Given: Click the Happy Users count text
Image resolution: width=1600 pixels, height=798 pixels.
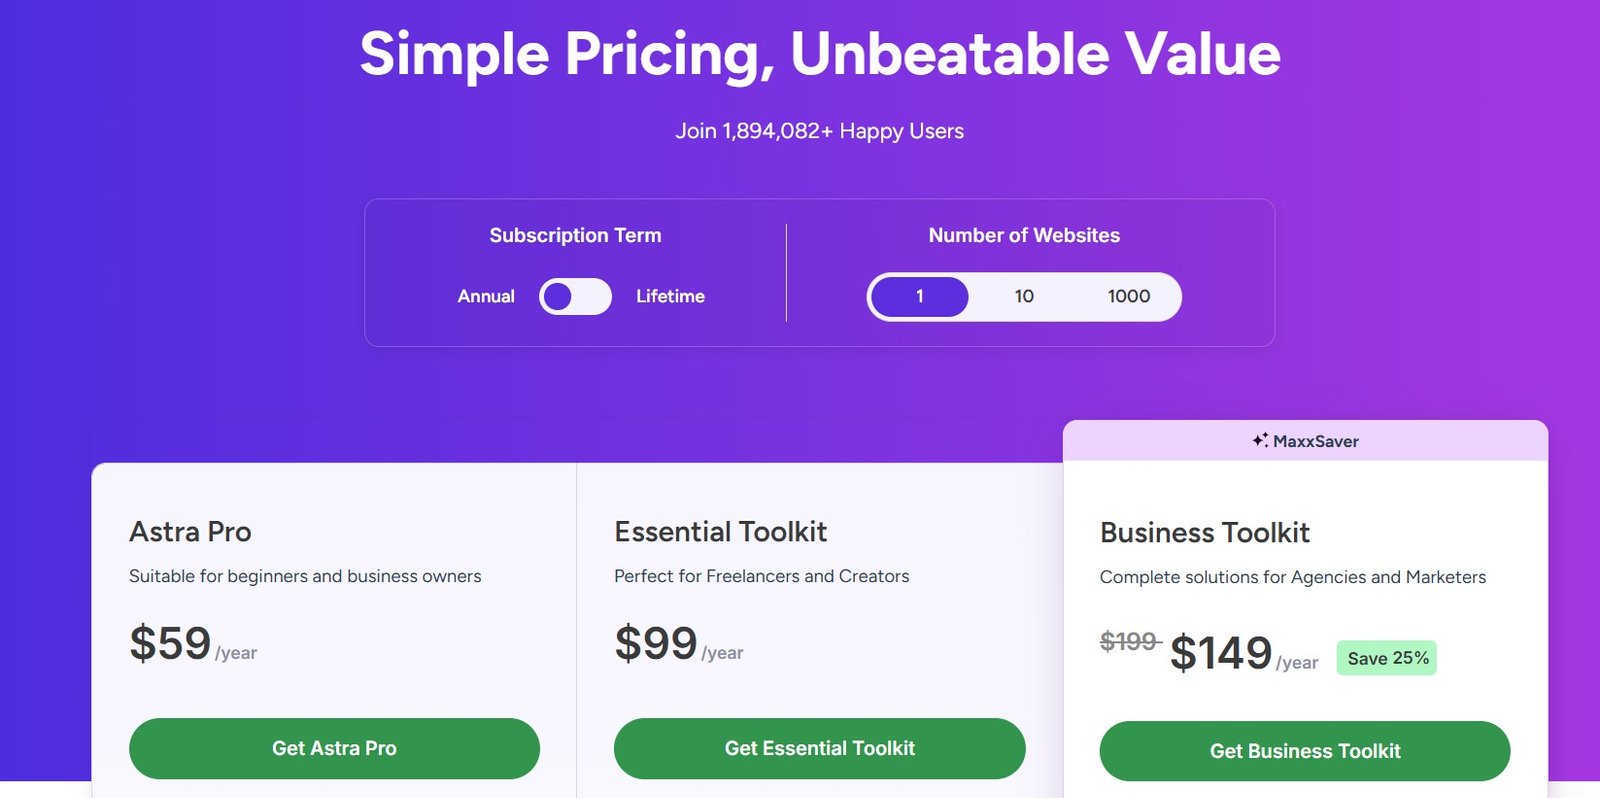Looking at the screenshot, I should tap(819, 131).
